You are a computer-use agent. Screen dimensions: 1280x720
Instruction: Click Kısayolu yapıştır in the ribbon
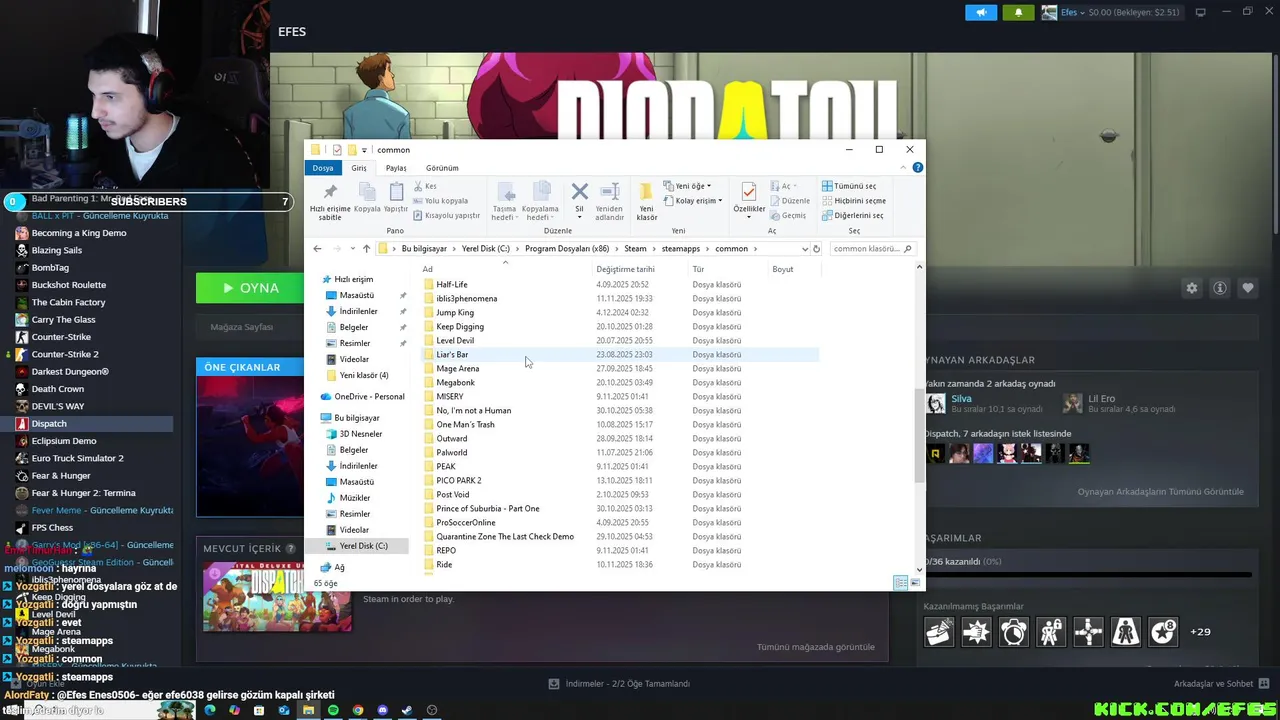tap(446, 215)
